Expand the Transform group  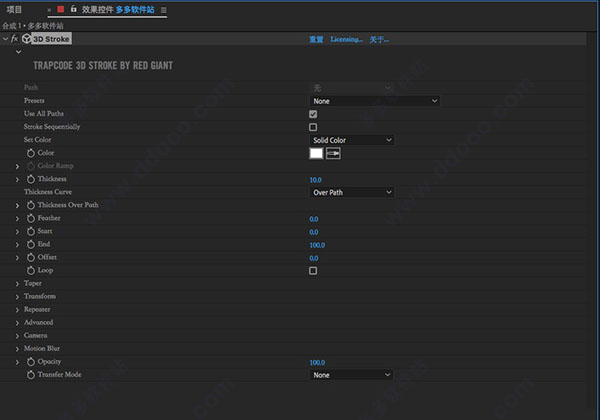(x=17, y=297)
